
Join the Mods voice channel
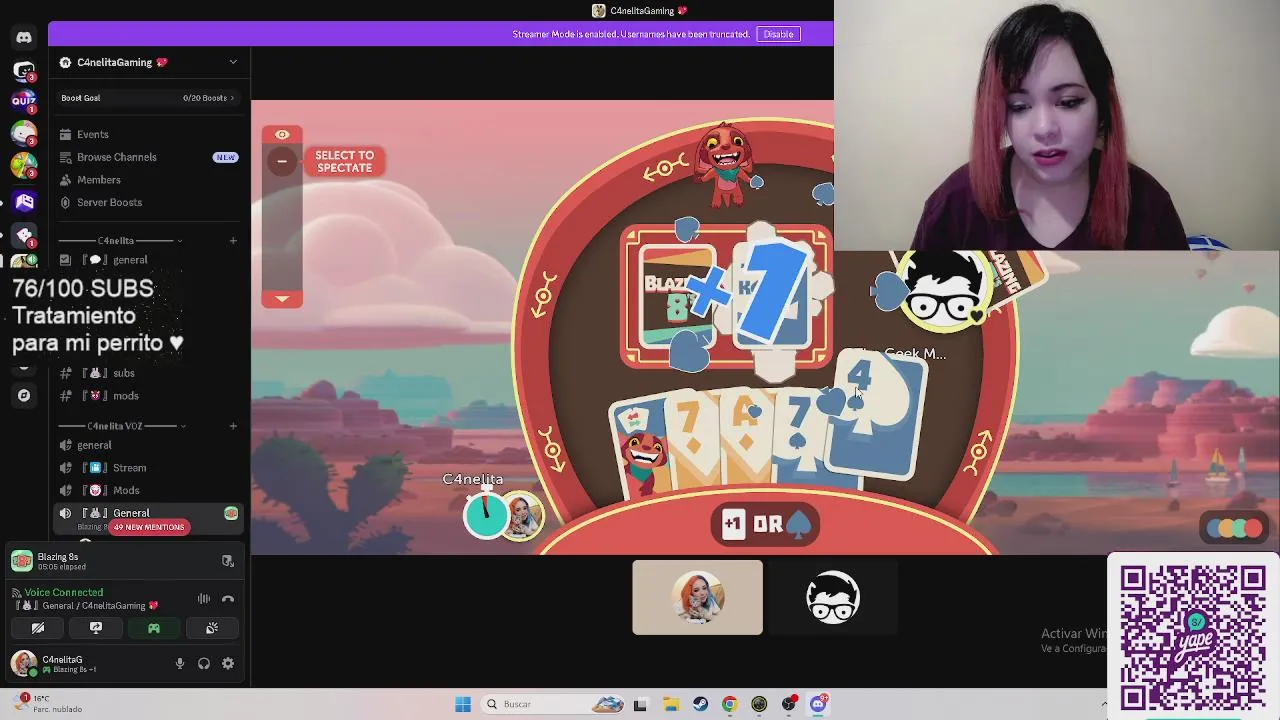click(x=150, y=490)
